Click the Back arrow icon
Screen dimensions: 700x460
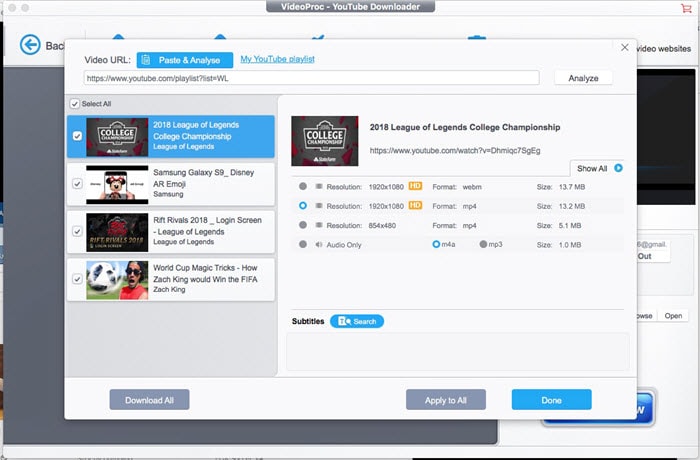(30, 45)
